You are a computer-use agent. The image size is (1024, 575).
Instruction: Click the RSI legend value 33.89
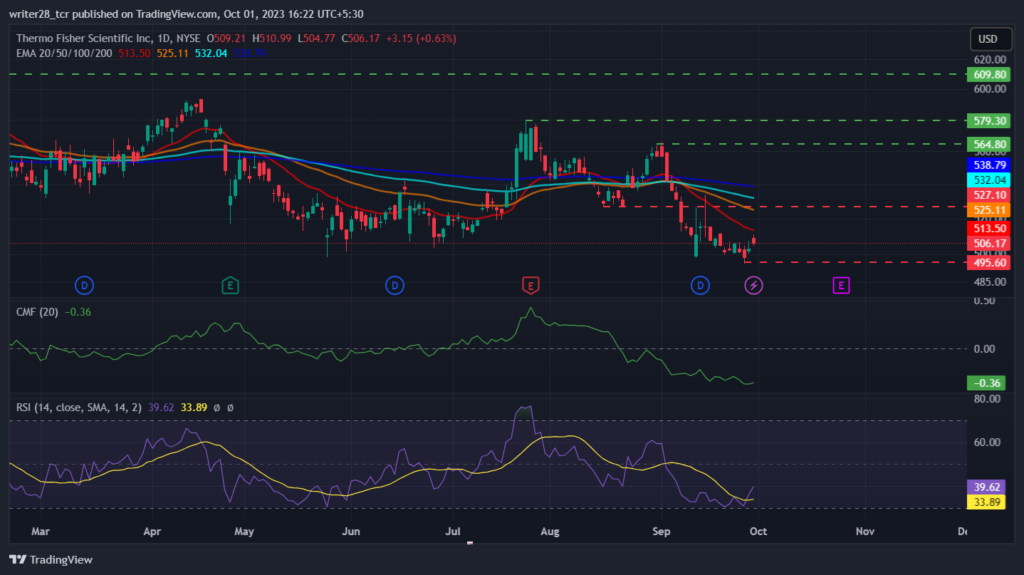point(194,408)
